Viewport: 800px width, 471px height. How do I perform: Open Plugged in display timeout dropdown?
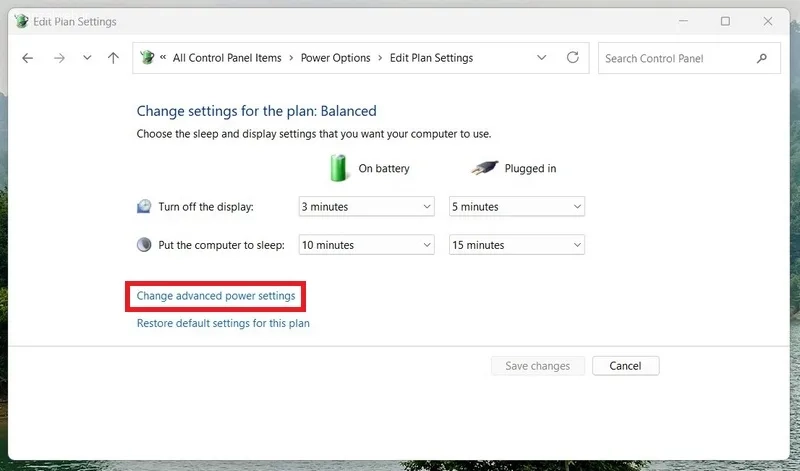click(517, 207)
